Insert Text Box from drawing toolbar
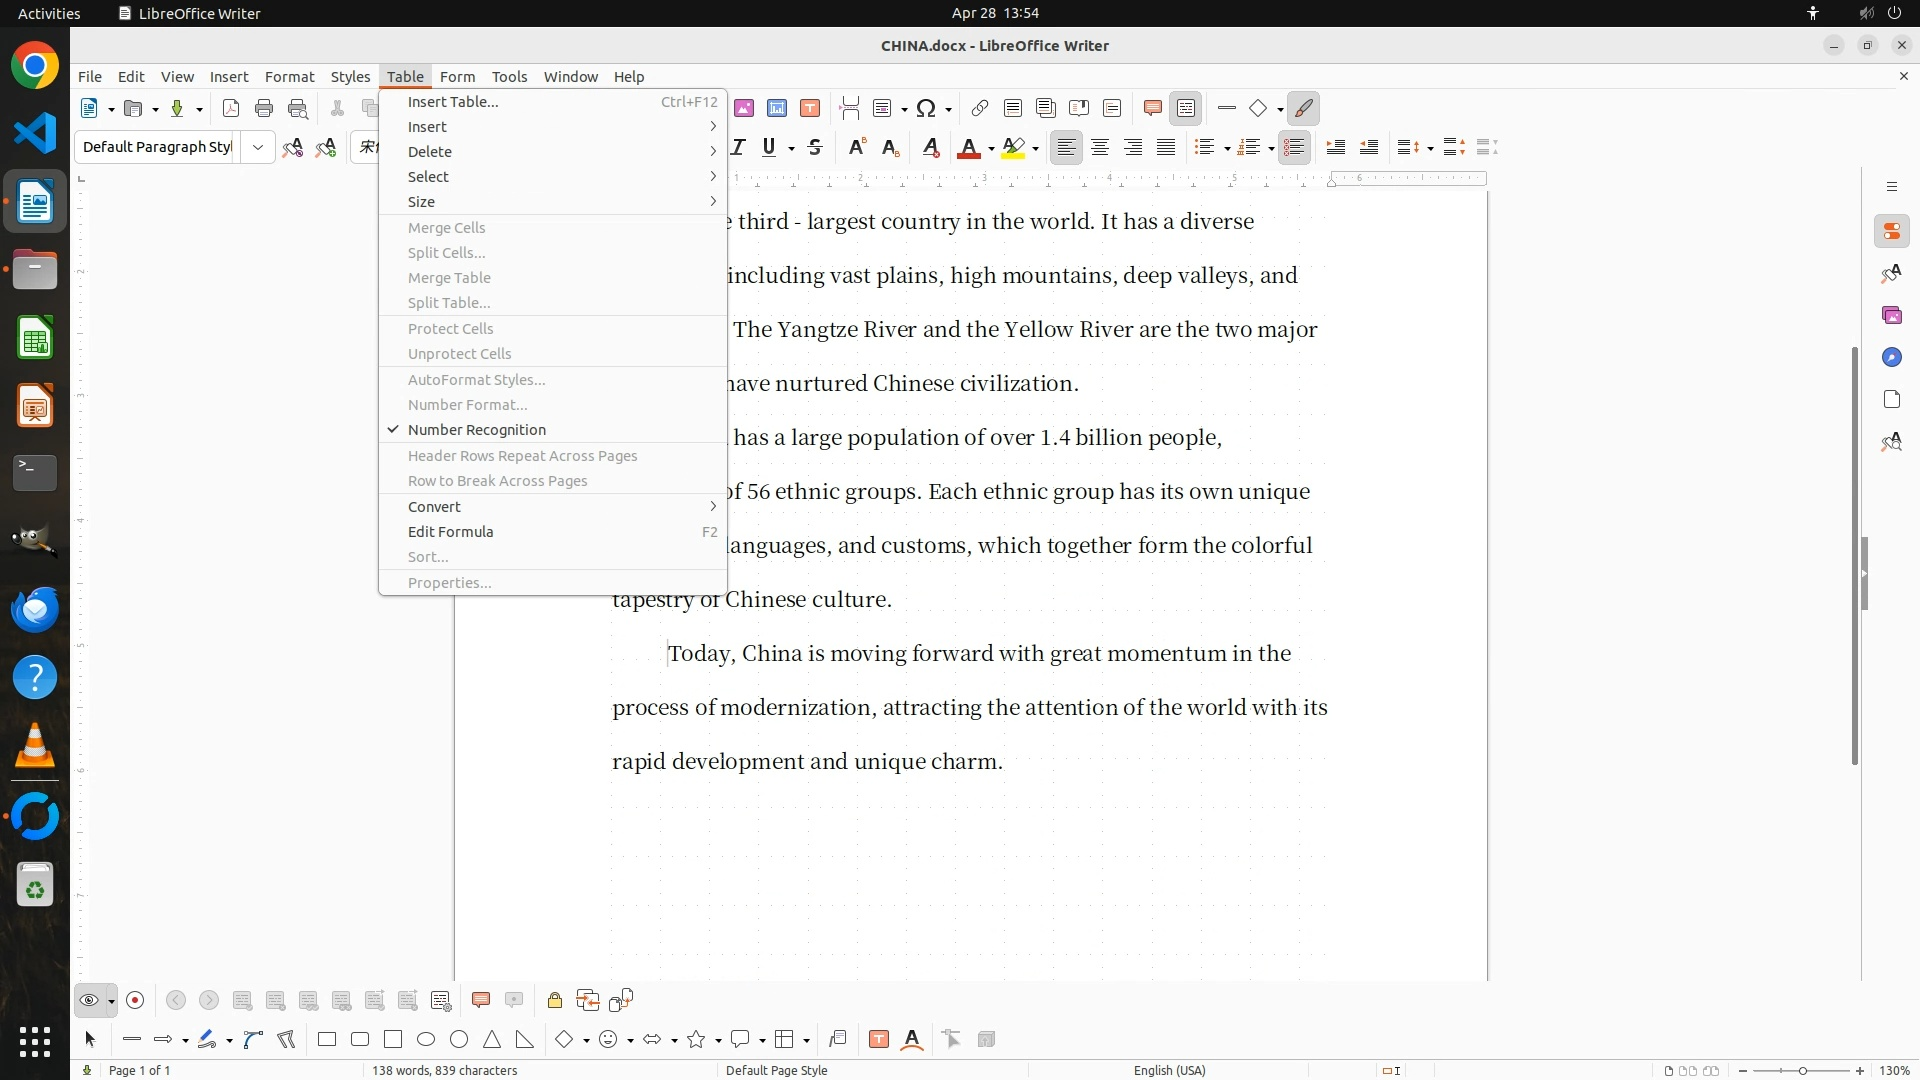 [879, 1040]
